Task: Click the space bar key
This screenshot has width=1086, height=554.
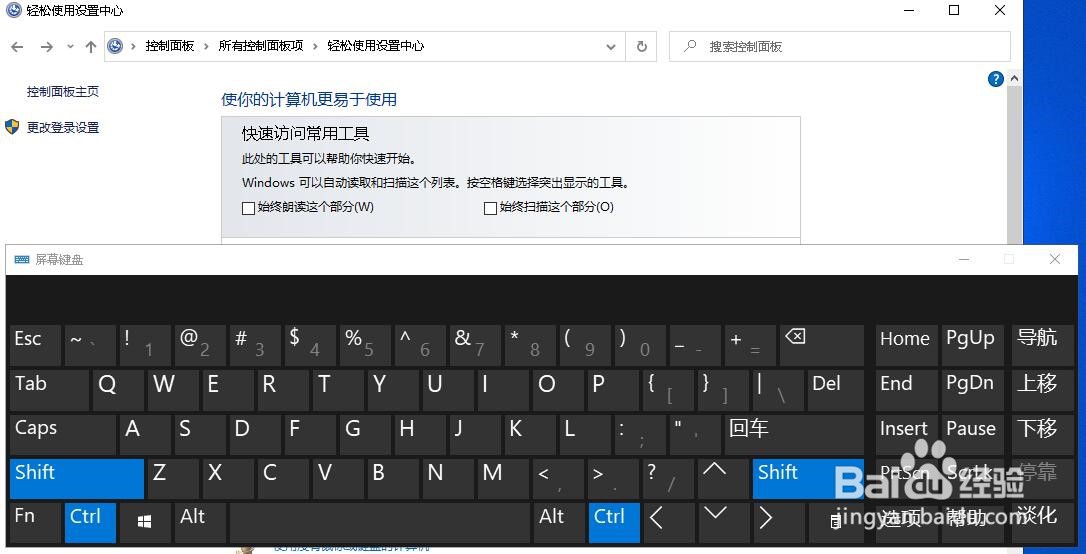Action: [x=380, y=522]
